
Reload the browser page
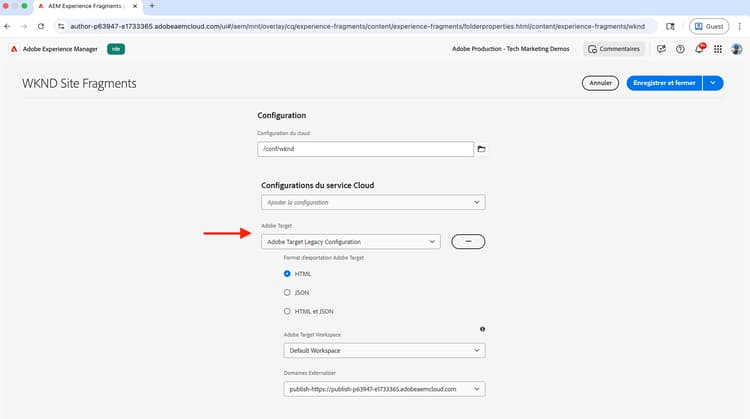point(41,26)
